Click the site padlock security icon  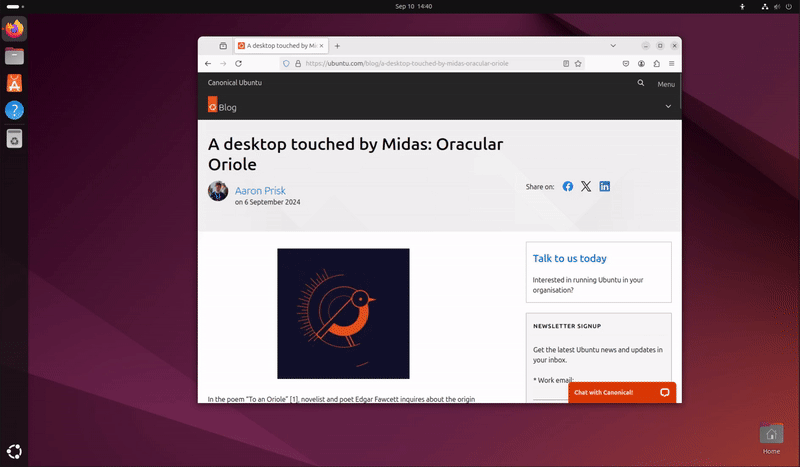[x=298, y=64]
